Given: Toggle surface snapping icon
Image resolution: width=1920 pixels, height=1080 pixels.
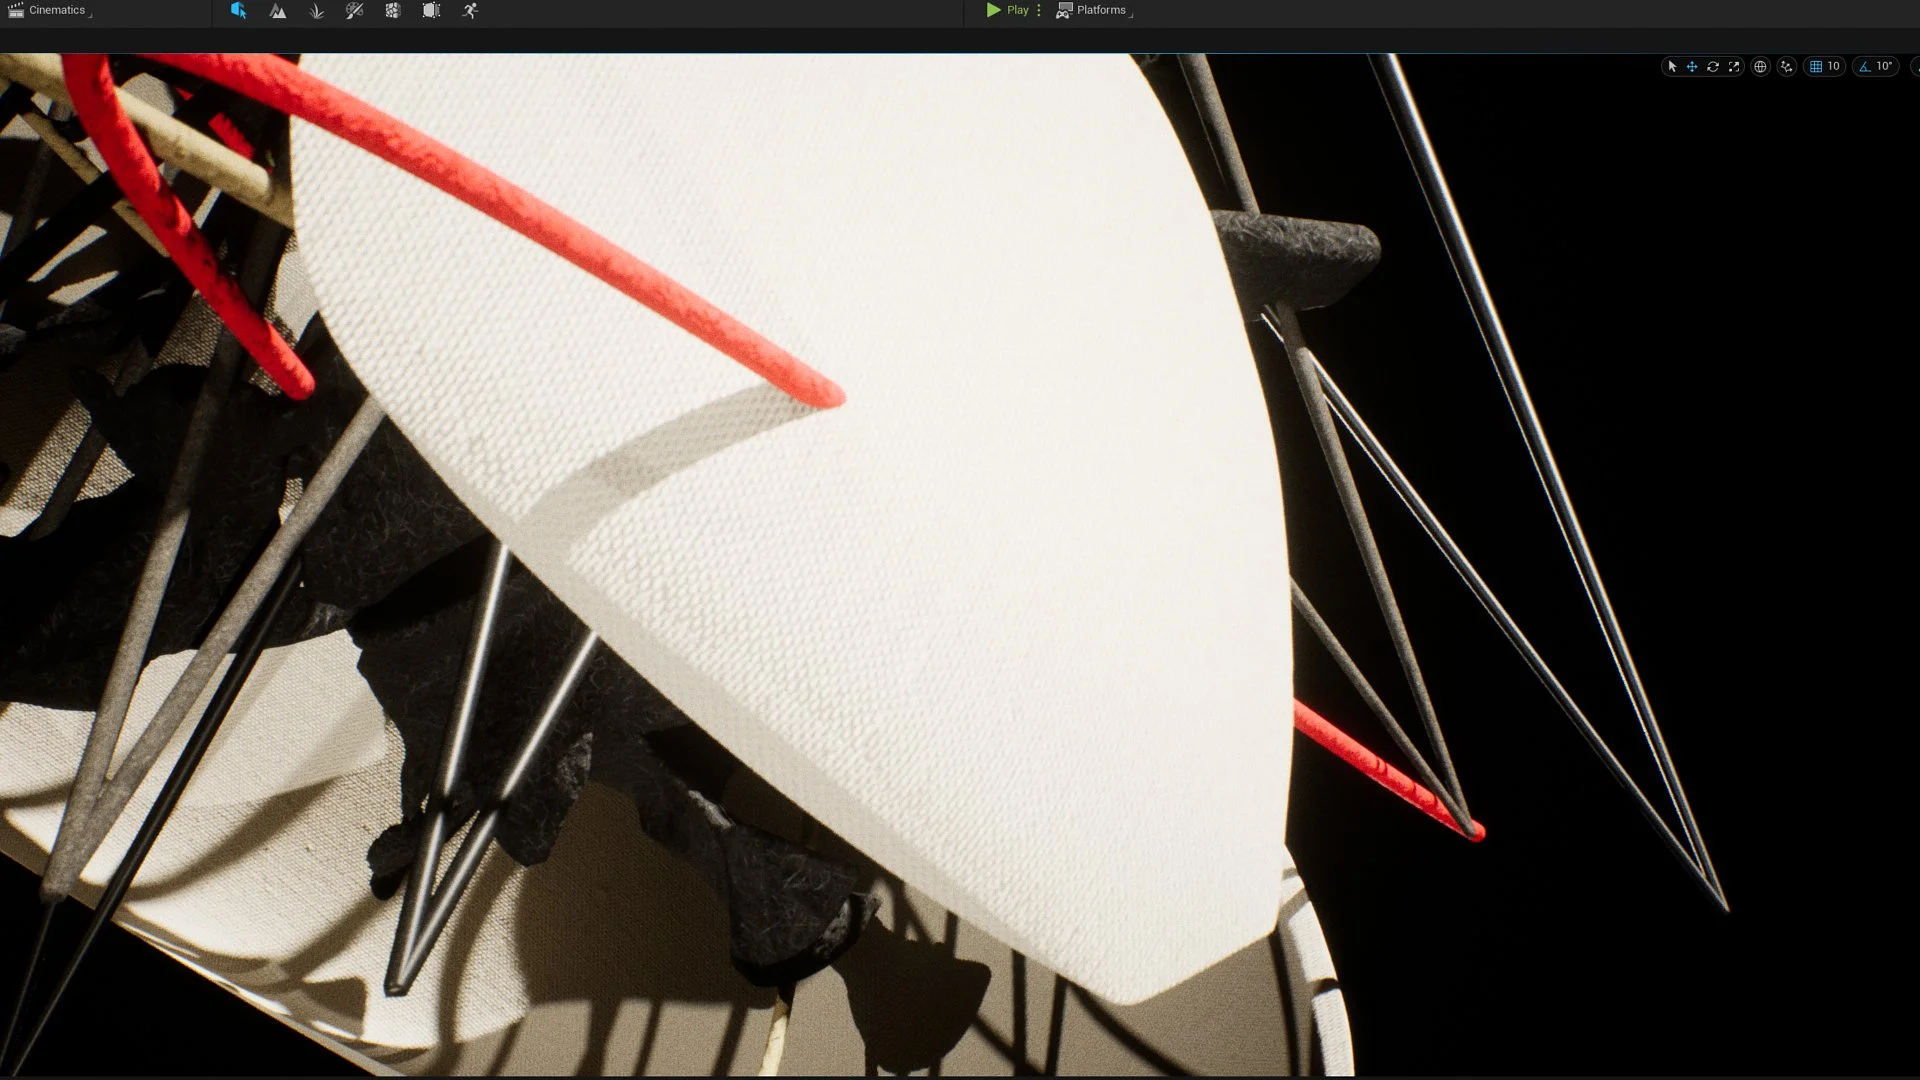Looking at the screenshot, I should 1787,66.
